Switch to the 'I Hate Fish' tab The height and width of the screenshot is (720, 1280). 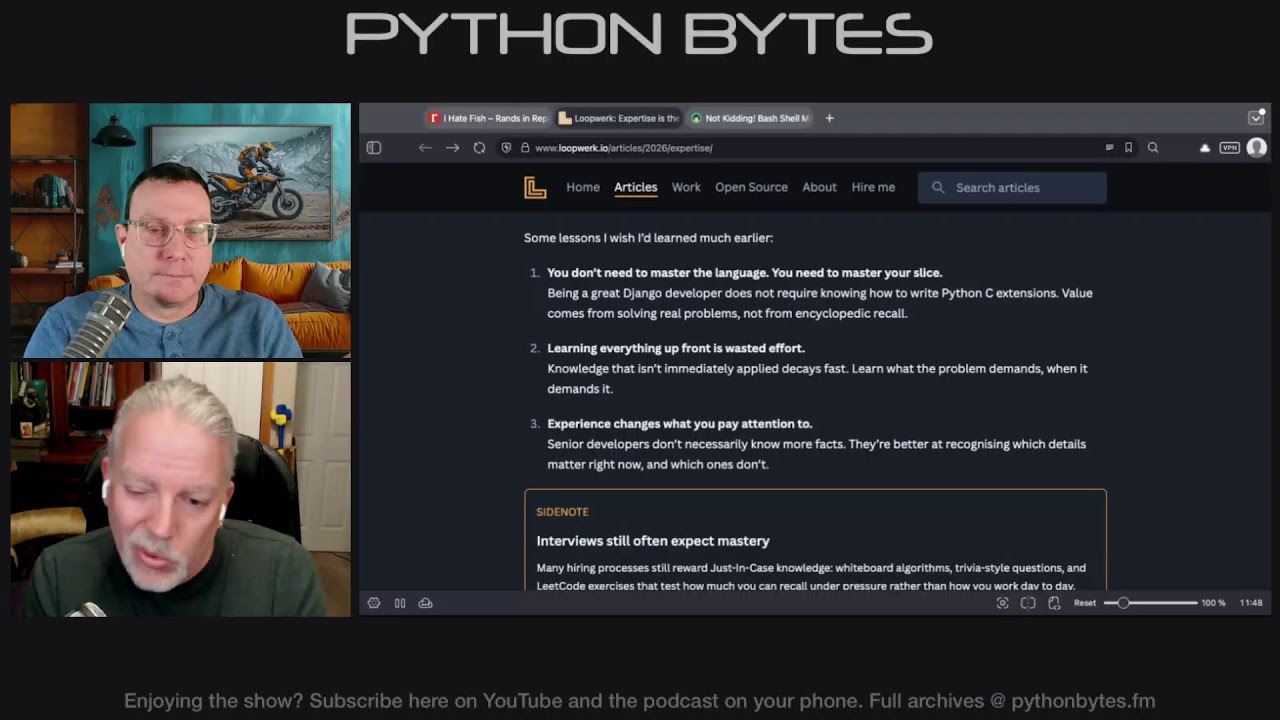(x=487, y=118)
